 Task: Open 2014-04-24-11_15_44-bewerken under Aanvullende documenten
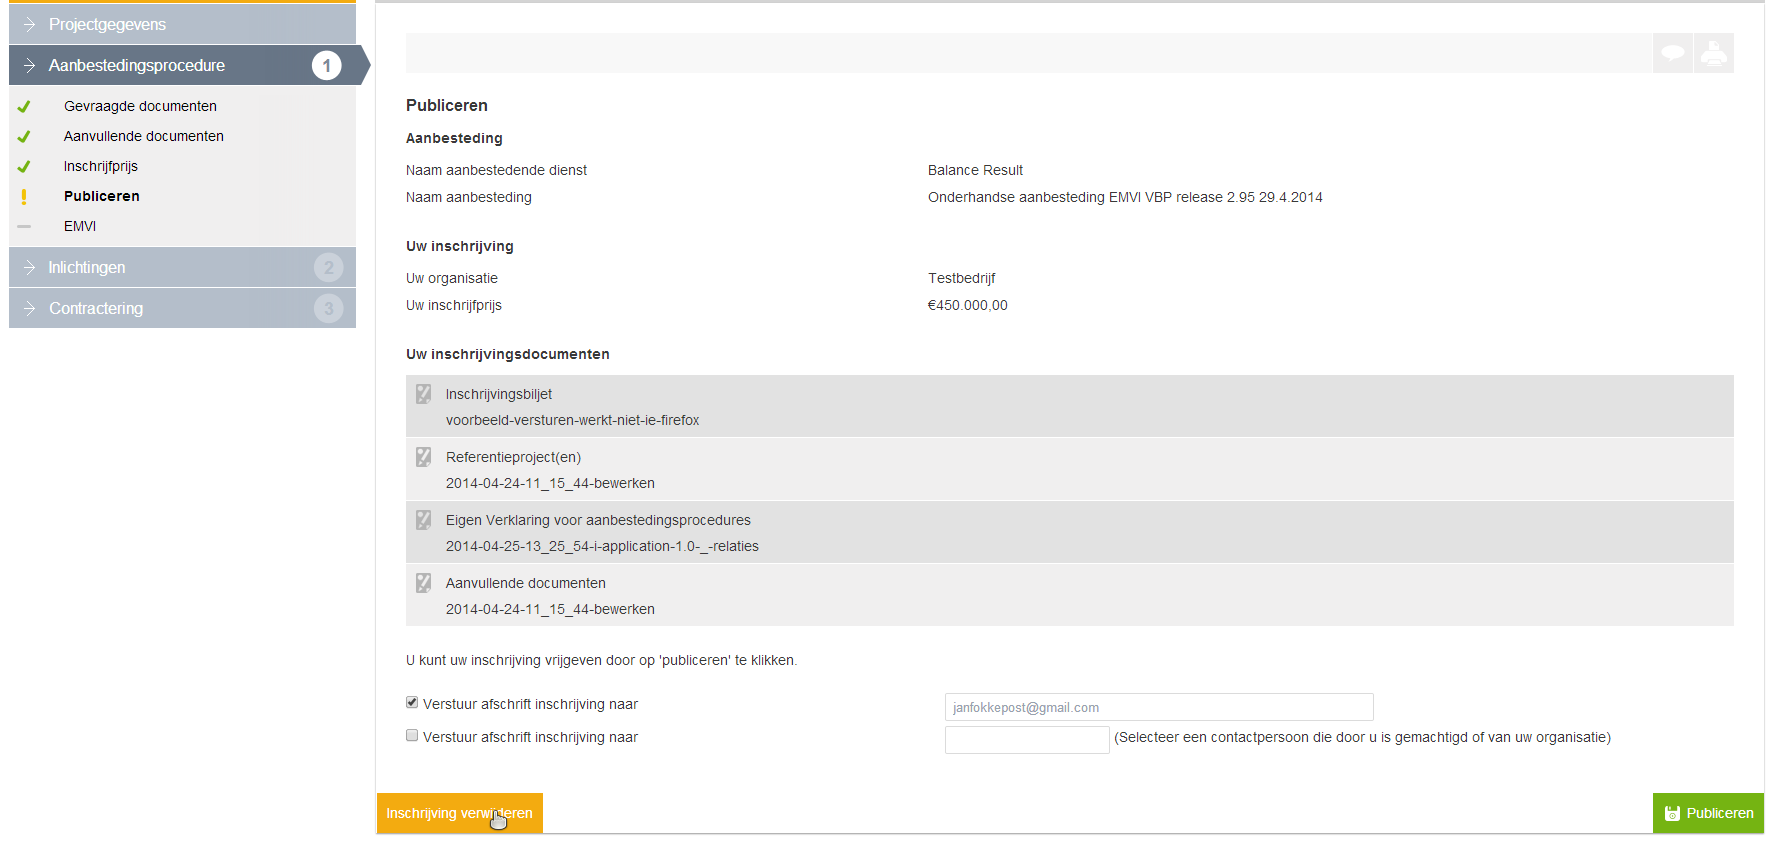coord(550,609)
